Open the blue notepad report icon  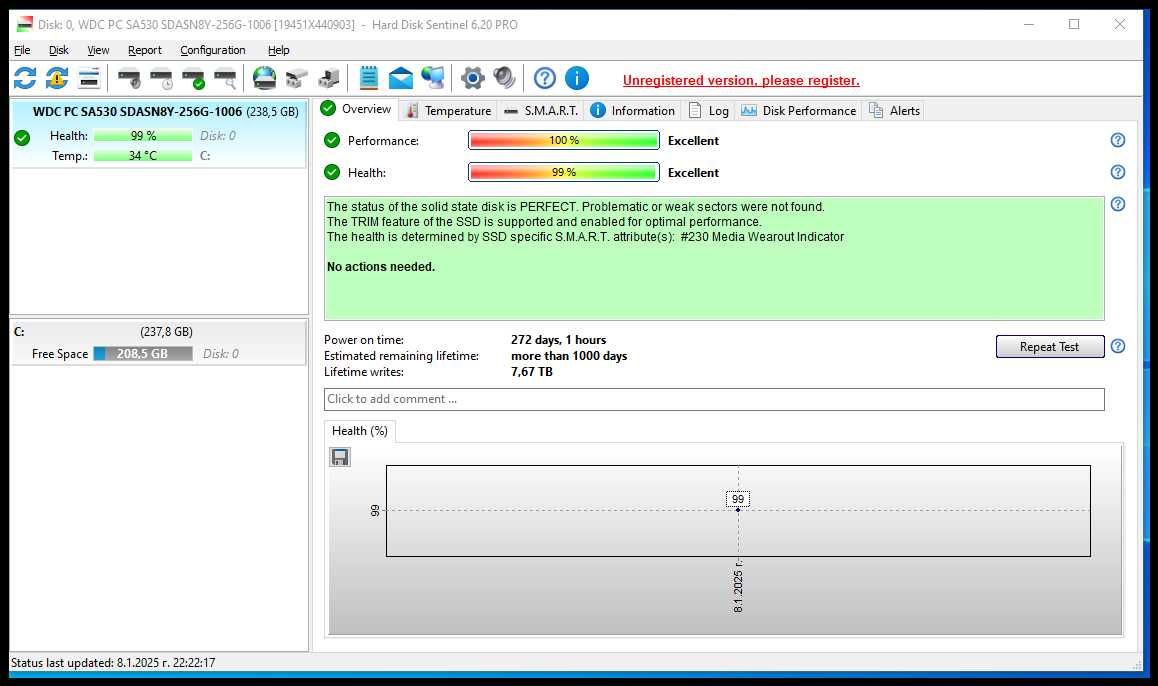coord(369,78)
